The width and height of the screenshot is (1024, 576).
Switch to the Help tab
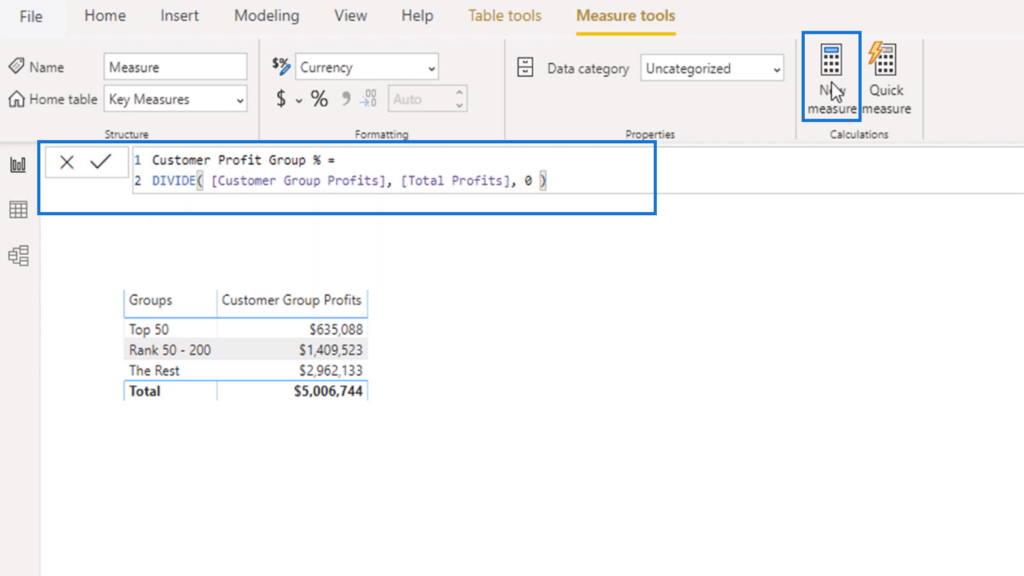pyautogui.click(x=417, y=16)
